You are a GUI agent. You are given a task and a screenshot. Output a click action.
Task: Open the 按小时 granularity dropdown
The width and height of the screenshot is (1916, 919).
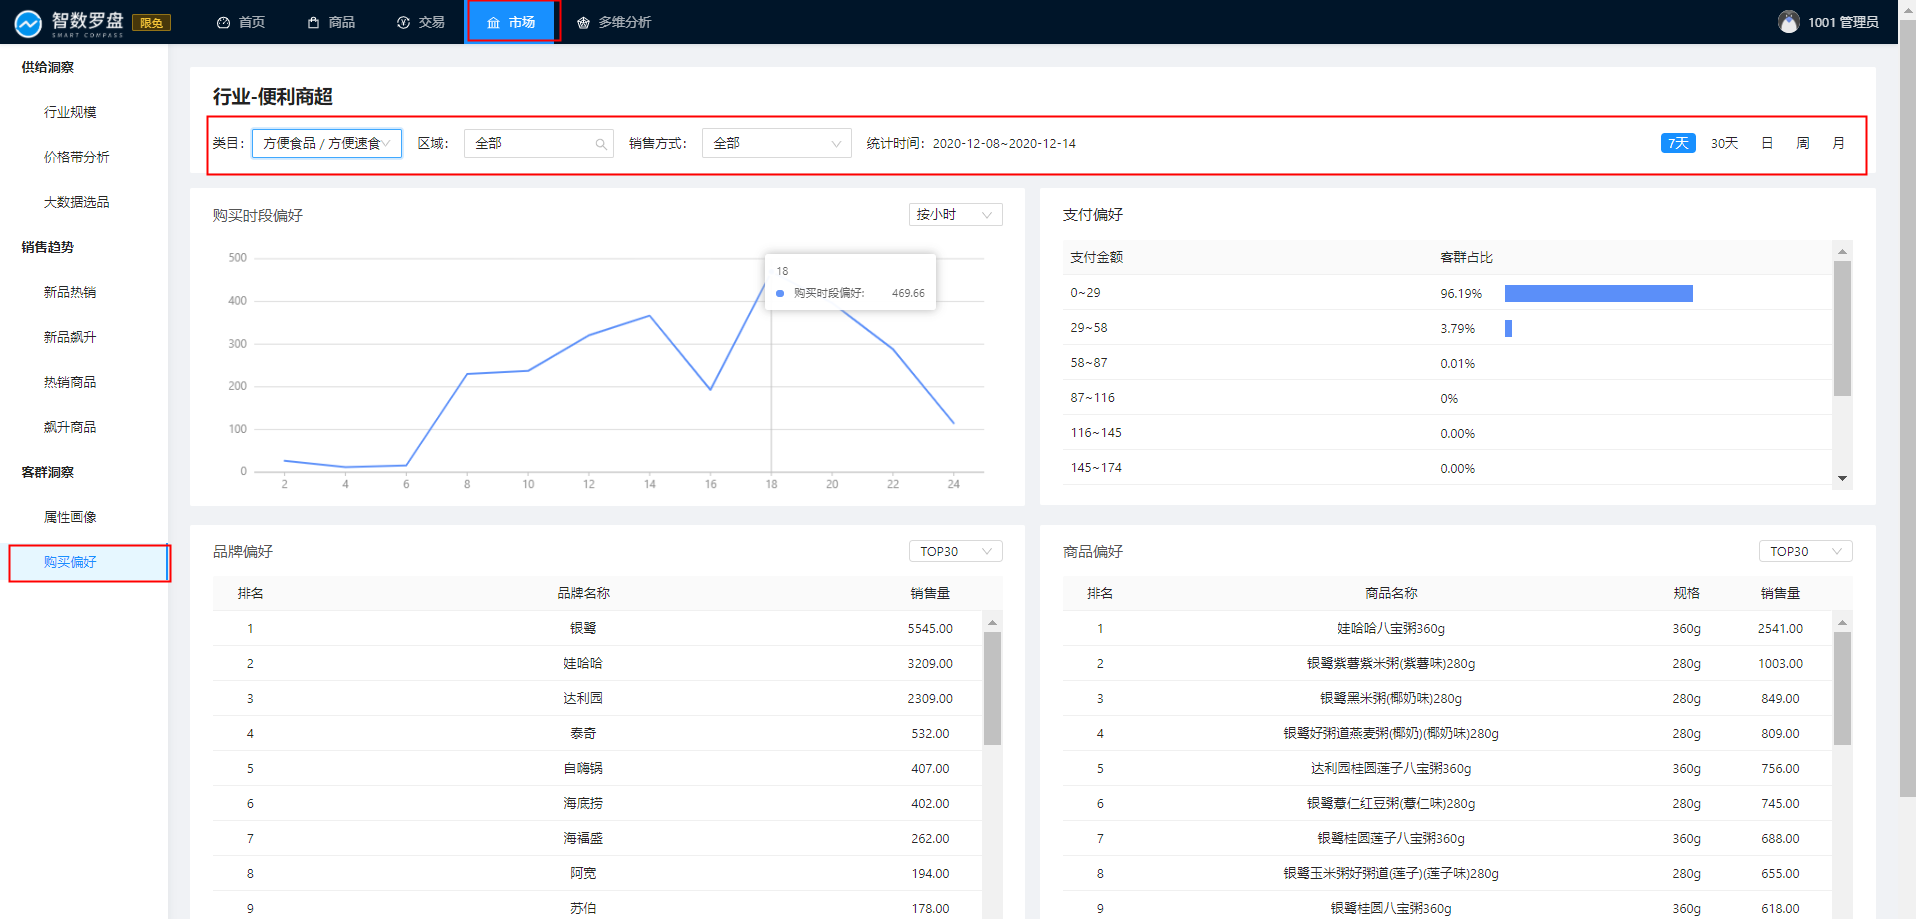954,215
